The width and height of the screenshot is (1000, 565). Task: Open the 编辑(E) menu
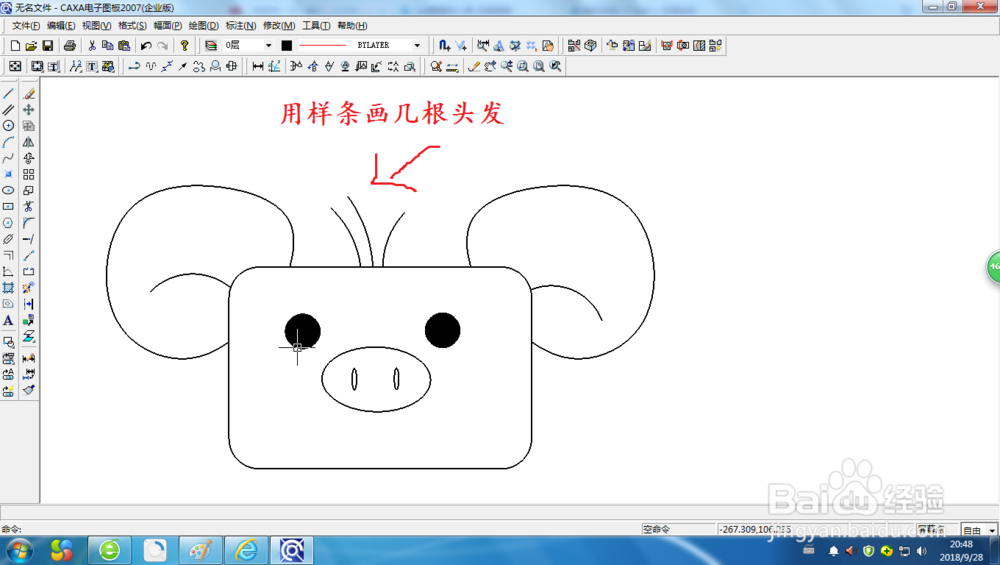(61, 26)
